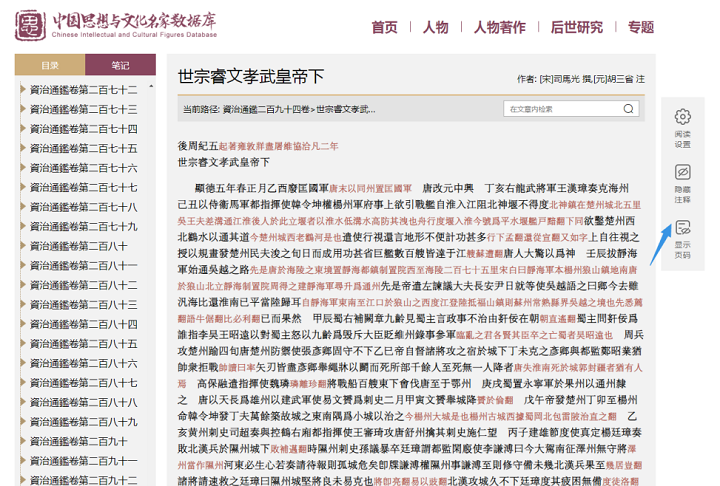Expand 資治通鑑卷第二百九十 tree node arrow
This screenshot has width=720, height=486.
click(23, 441)
